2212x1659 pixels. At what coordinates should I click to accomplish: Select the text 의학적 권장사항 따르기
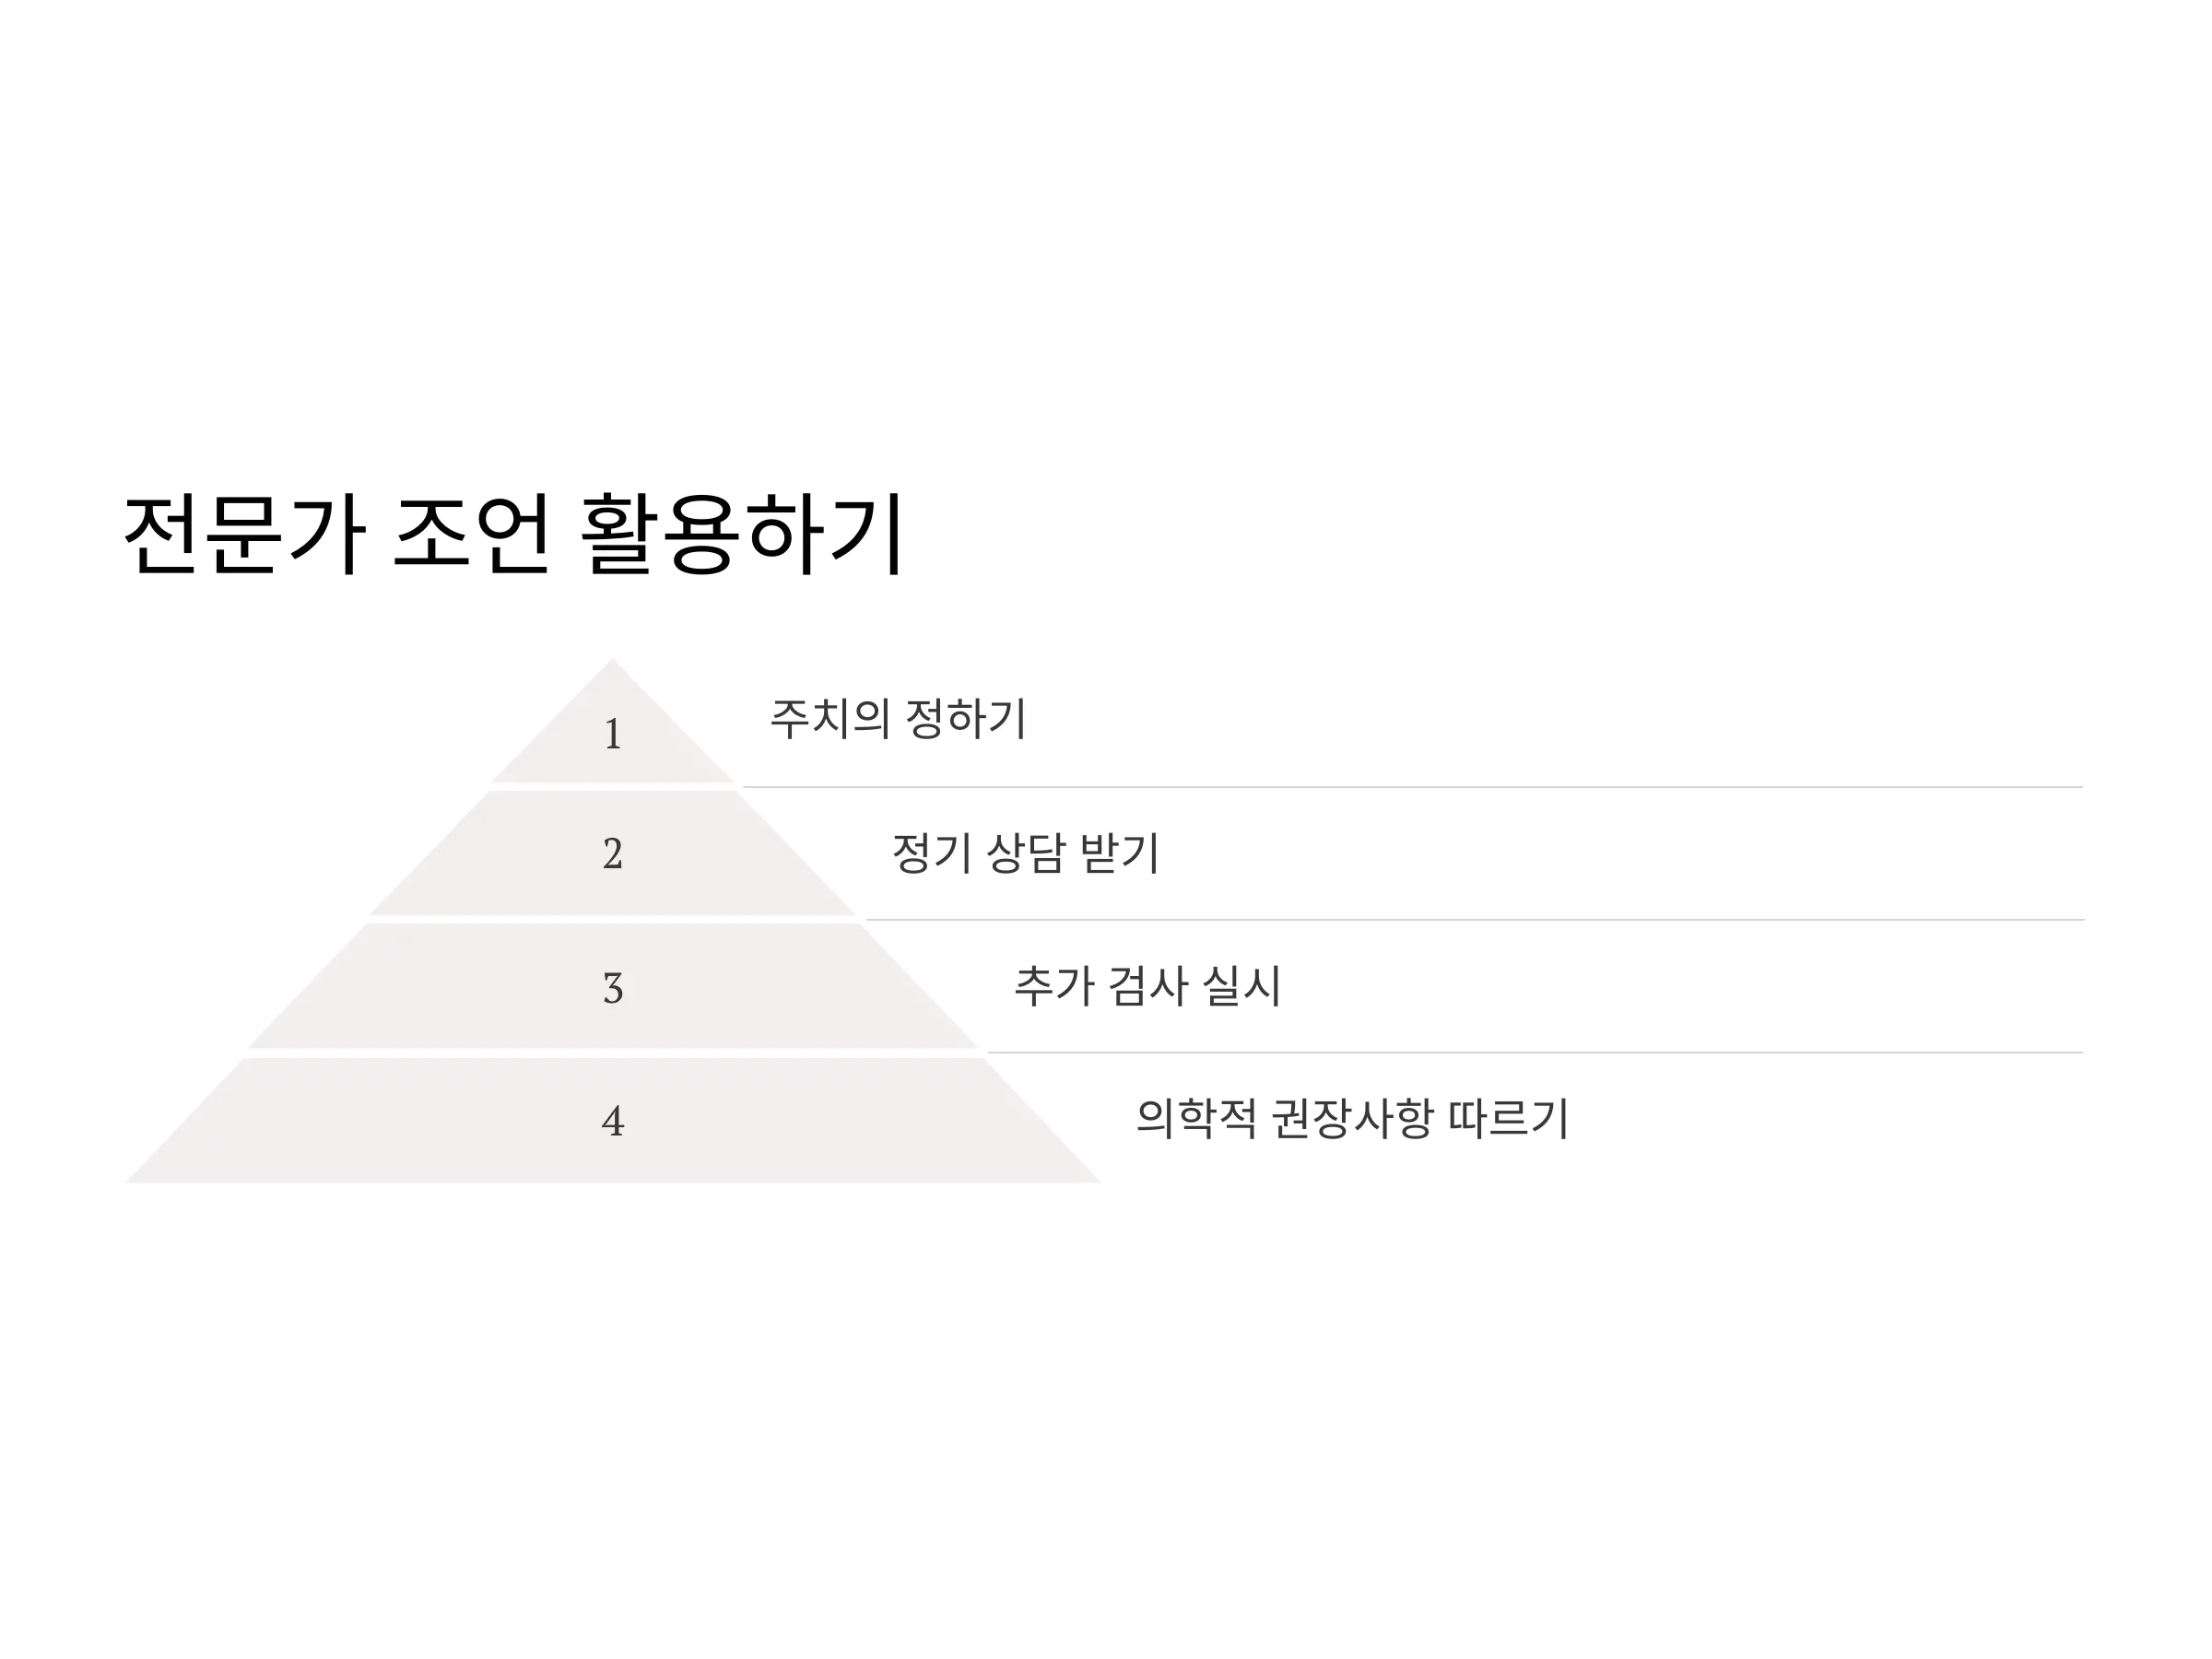tap(1352, 1118)
